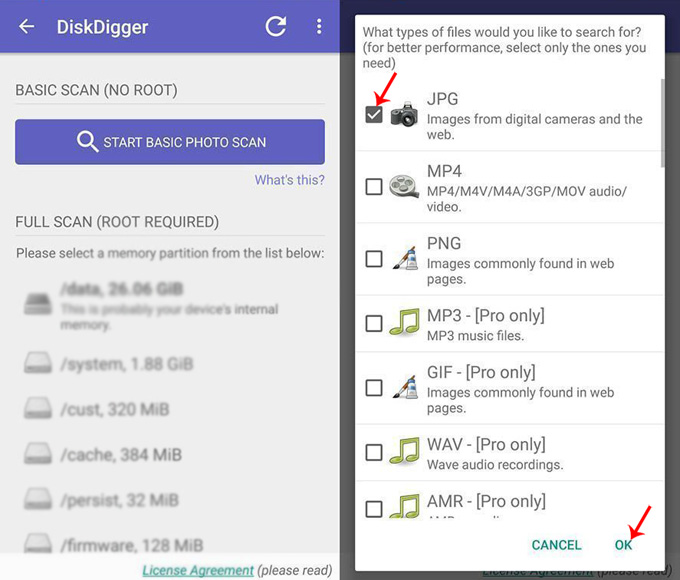Select the /cache 384 MiB partition
Viewport: 680px width, 580px height.
170,454
